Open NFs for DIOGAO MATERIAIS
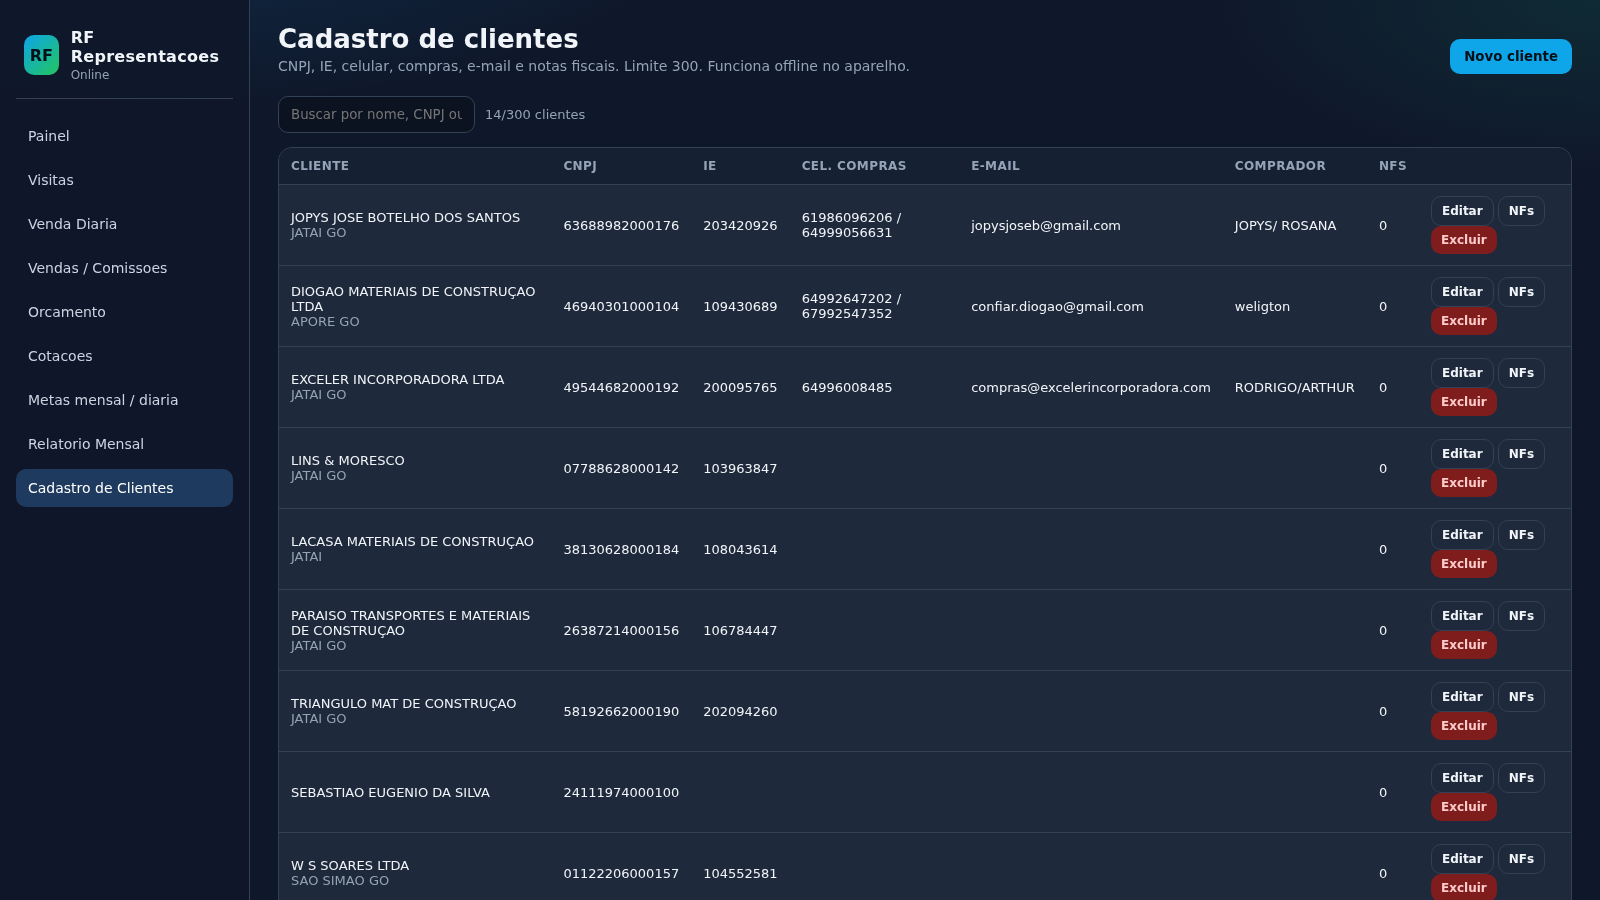This screenshot has width=1600, height=900. click(x=1521, y=292)
